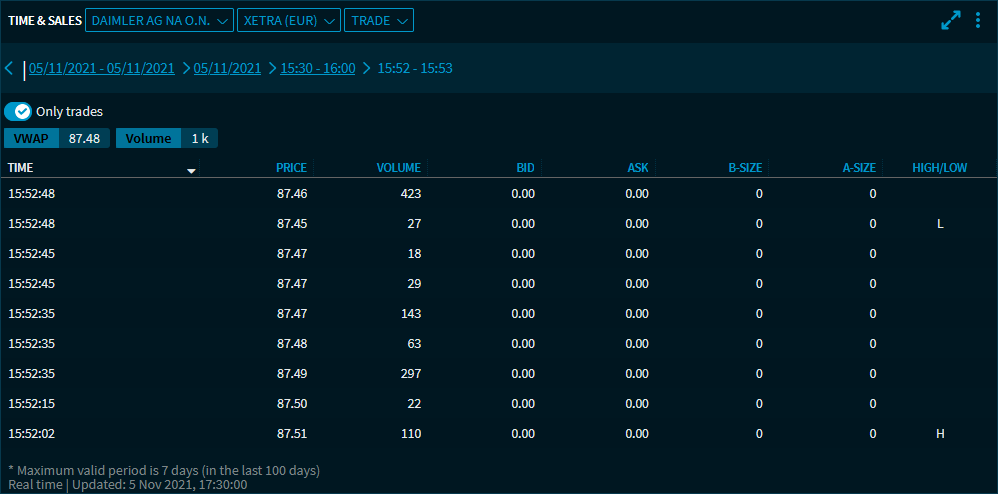The width and height of the screenshot is (998, 494).
Task: Click the back chevron before the date range
Action: point(9,69)
